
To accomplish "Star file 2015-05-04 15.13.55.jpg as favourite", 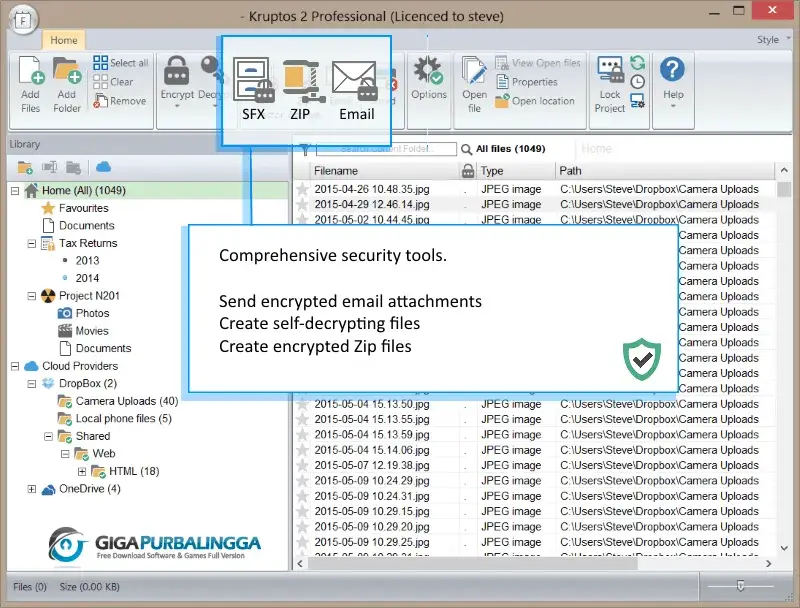I will pos(302,419).
